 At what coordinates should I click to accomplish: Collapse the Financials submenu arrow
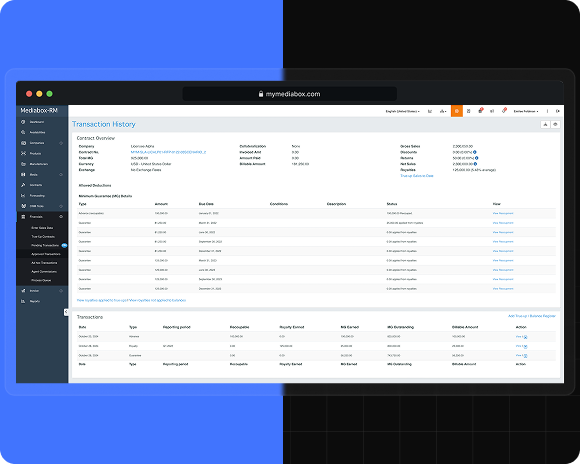[61, 216]
